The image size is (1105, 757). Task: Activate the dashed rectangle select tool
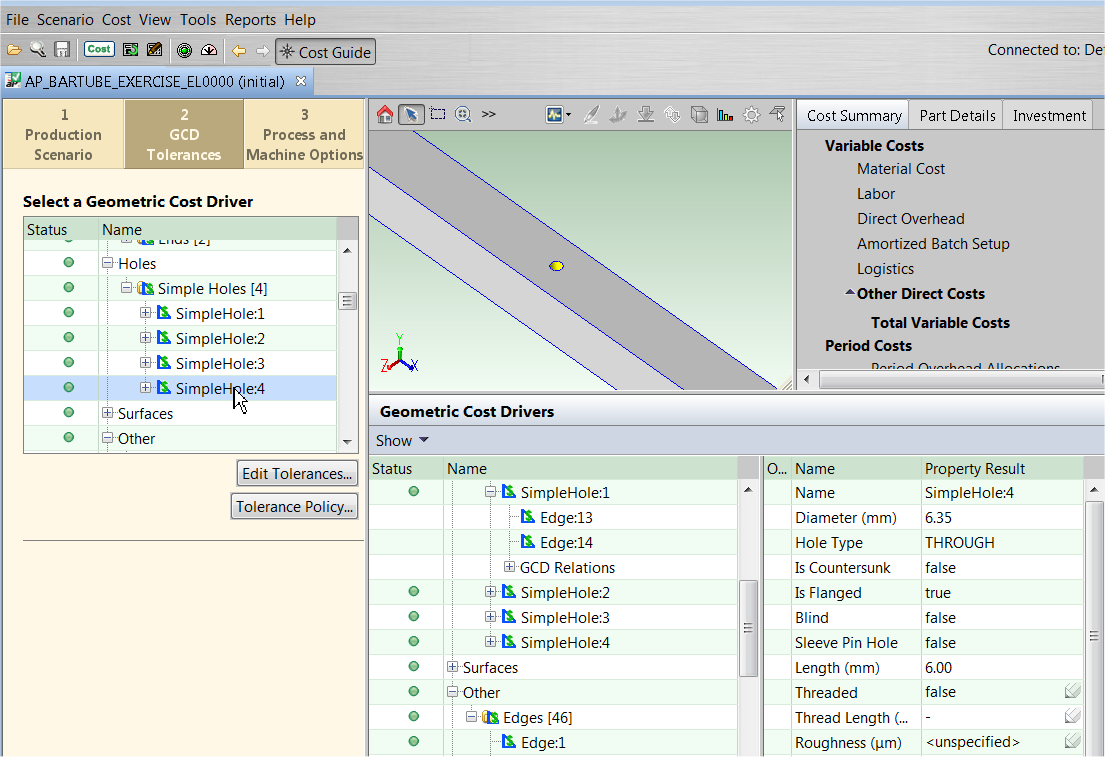point(438,115)
